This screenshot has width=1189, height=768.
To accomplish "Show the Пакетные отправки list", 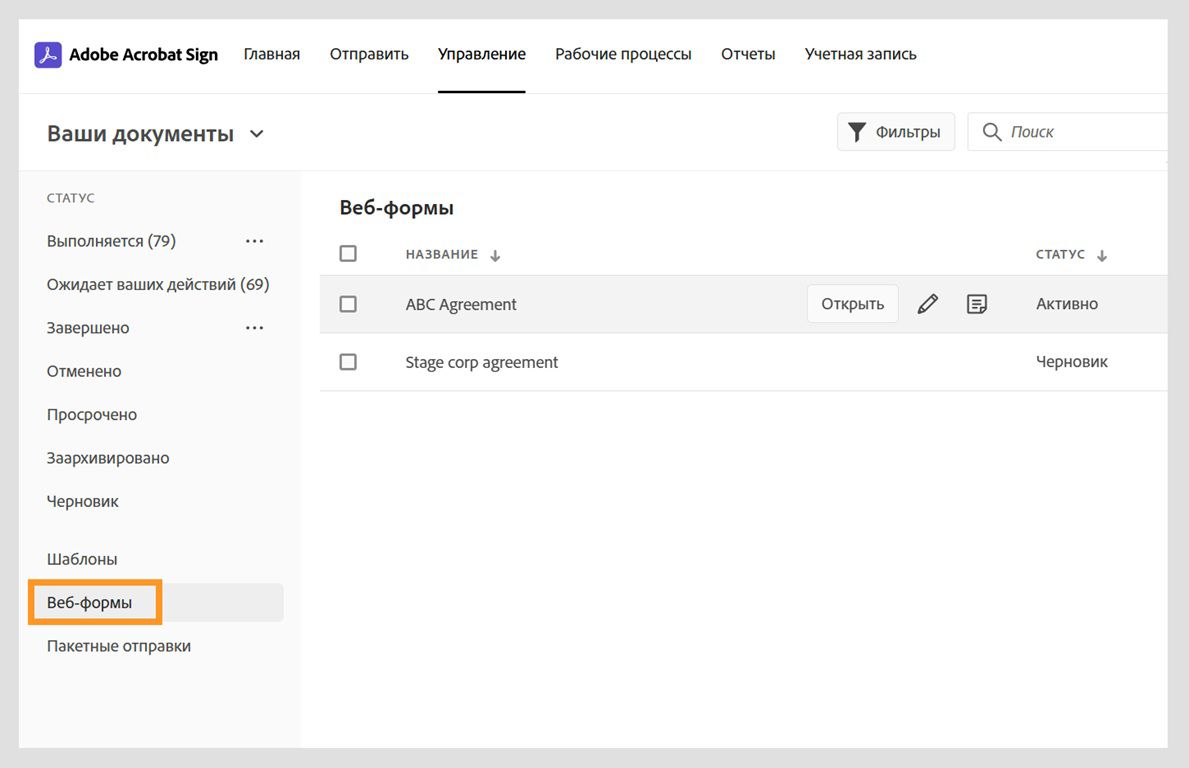I will coord(119,646).
